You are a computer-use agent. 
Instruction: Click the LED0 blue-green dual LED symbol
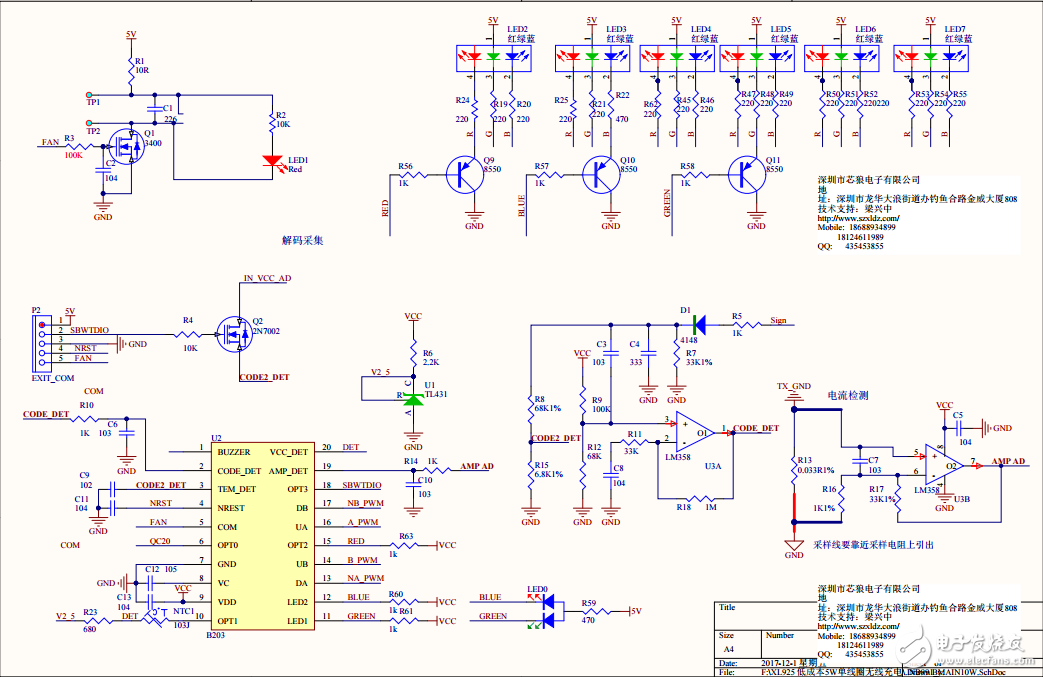(x=544, y=610)
